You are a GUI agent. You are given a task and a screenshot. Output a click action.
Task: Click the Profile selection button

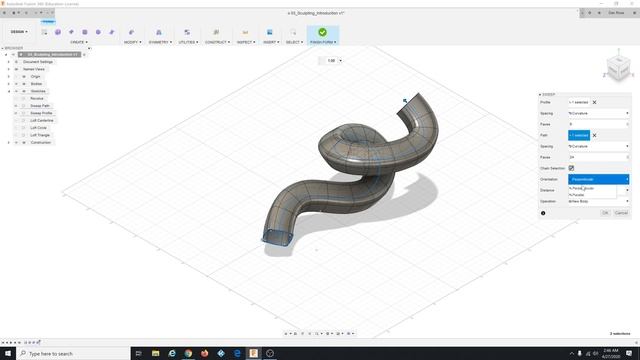[579, 102]
